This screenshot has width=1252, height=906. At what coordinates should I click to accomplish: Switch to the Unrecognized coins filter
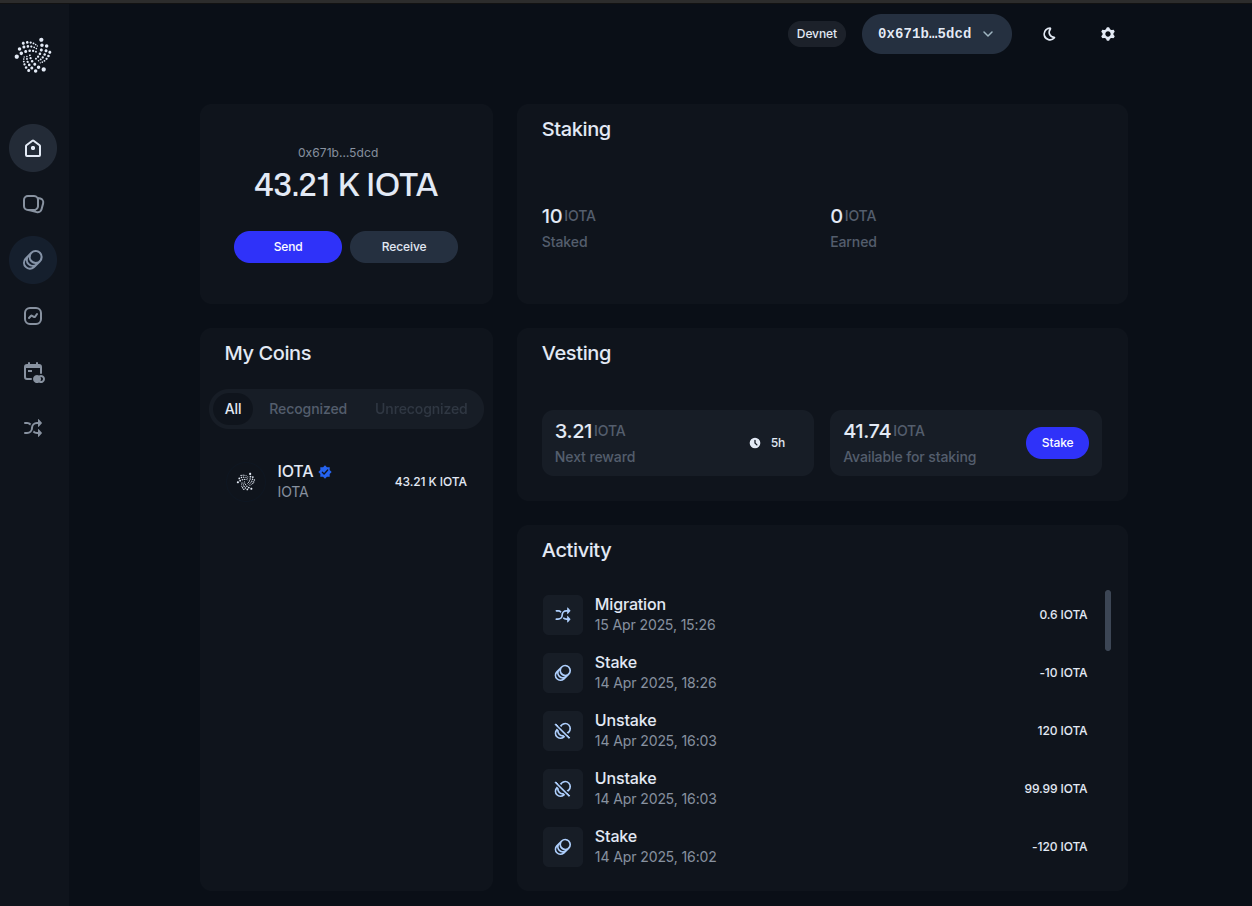click(x=421, y=408)
